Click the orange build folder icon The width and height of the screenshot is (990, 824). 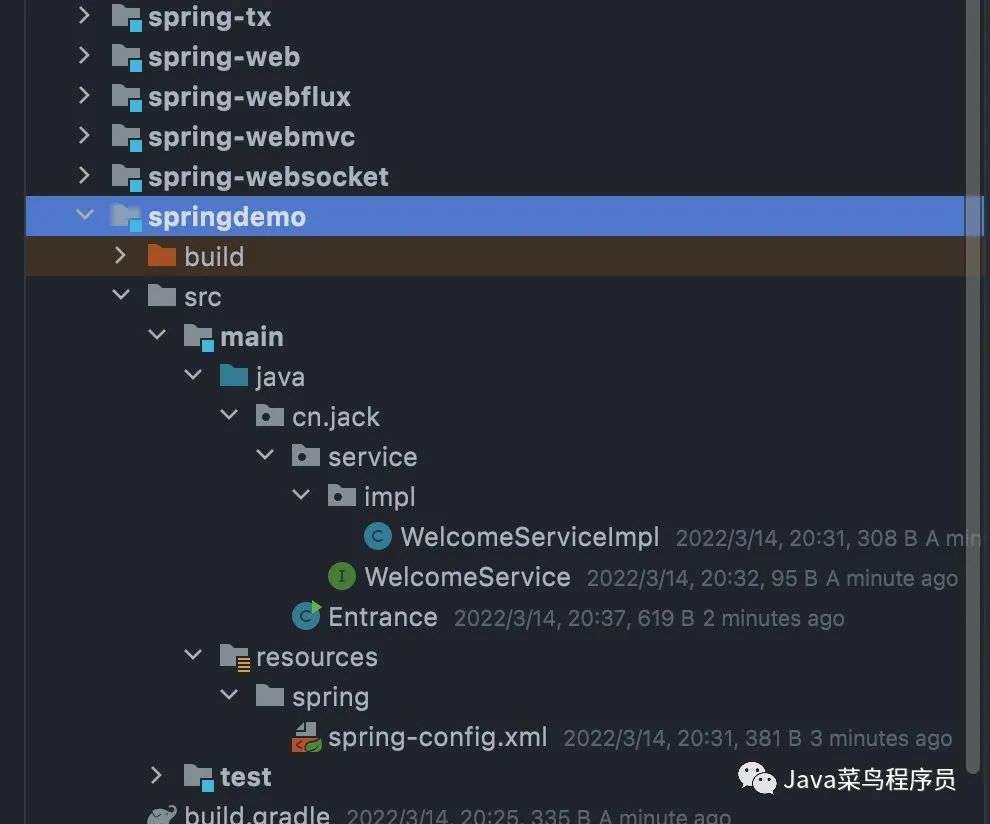pos(162,256)
